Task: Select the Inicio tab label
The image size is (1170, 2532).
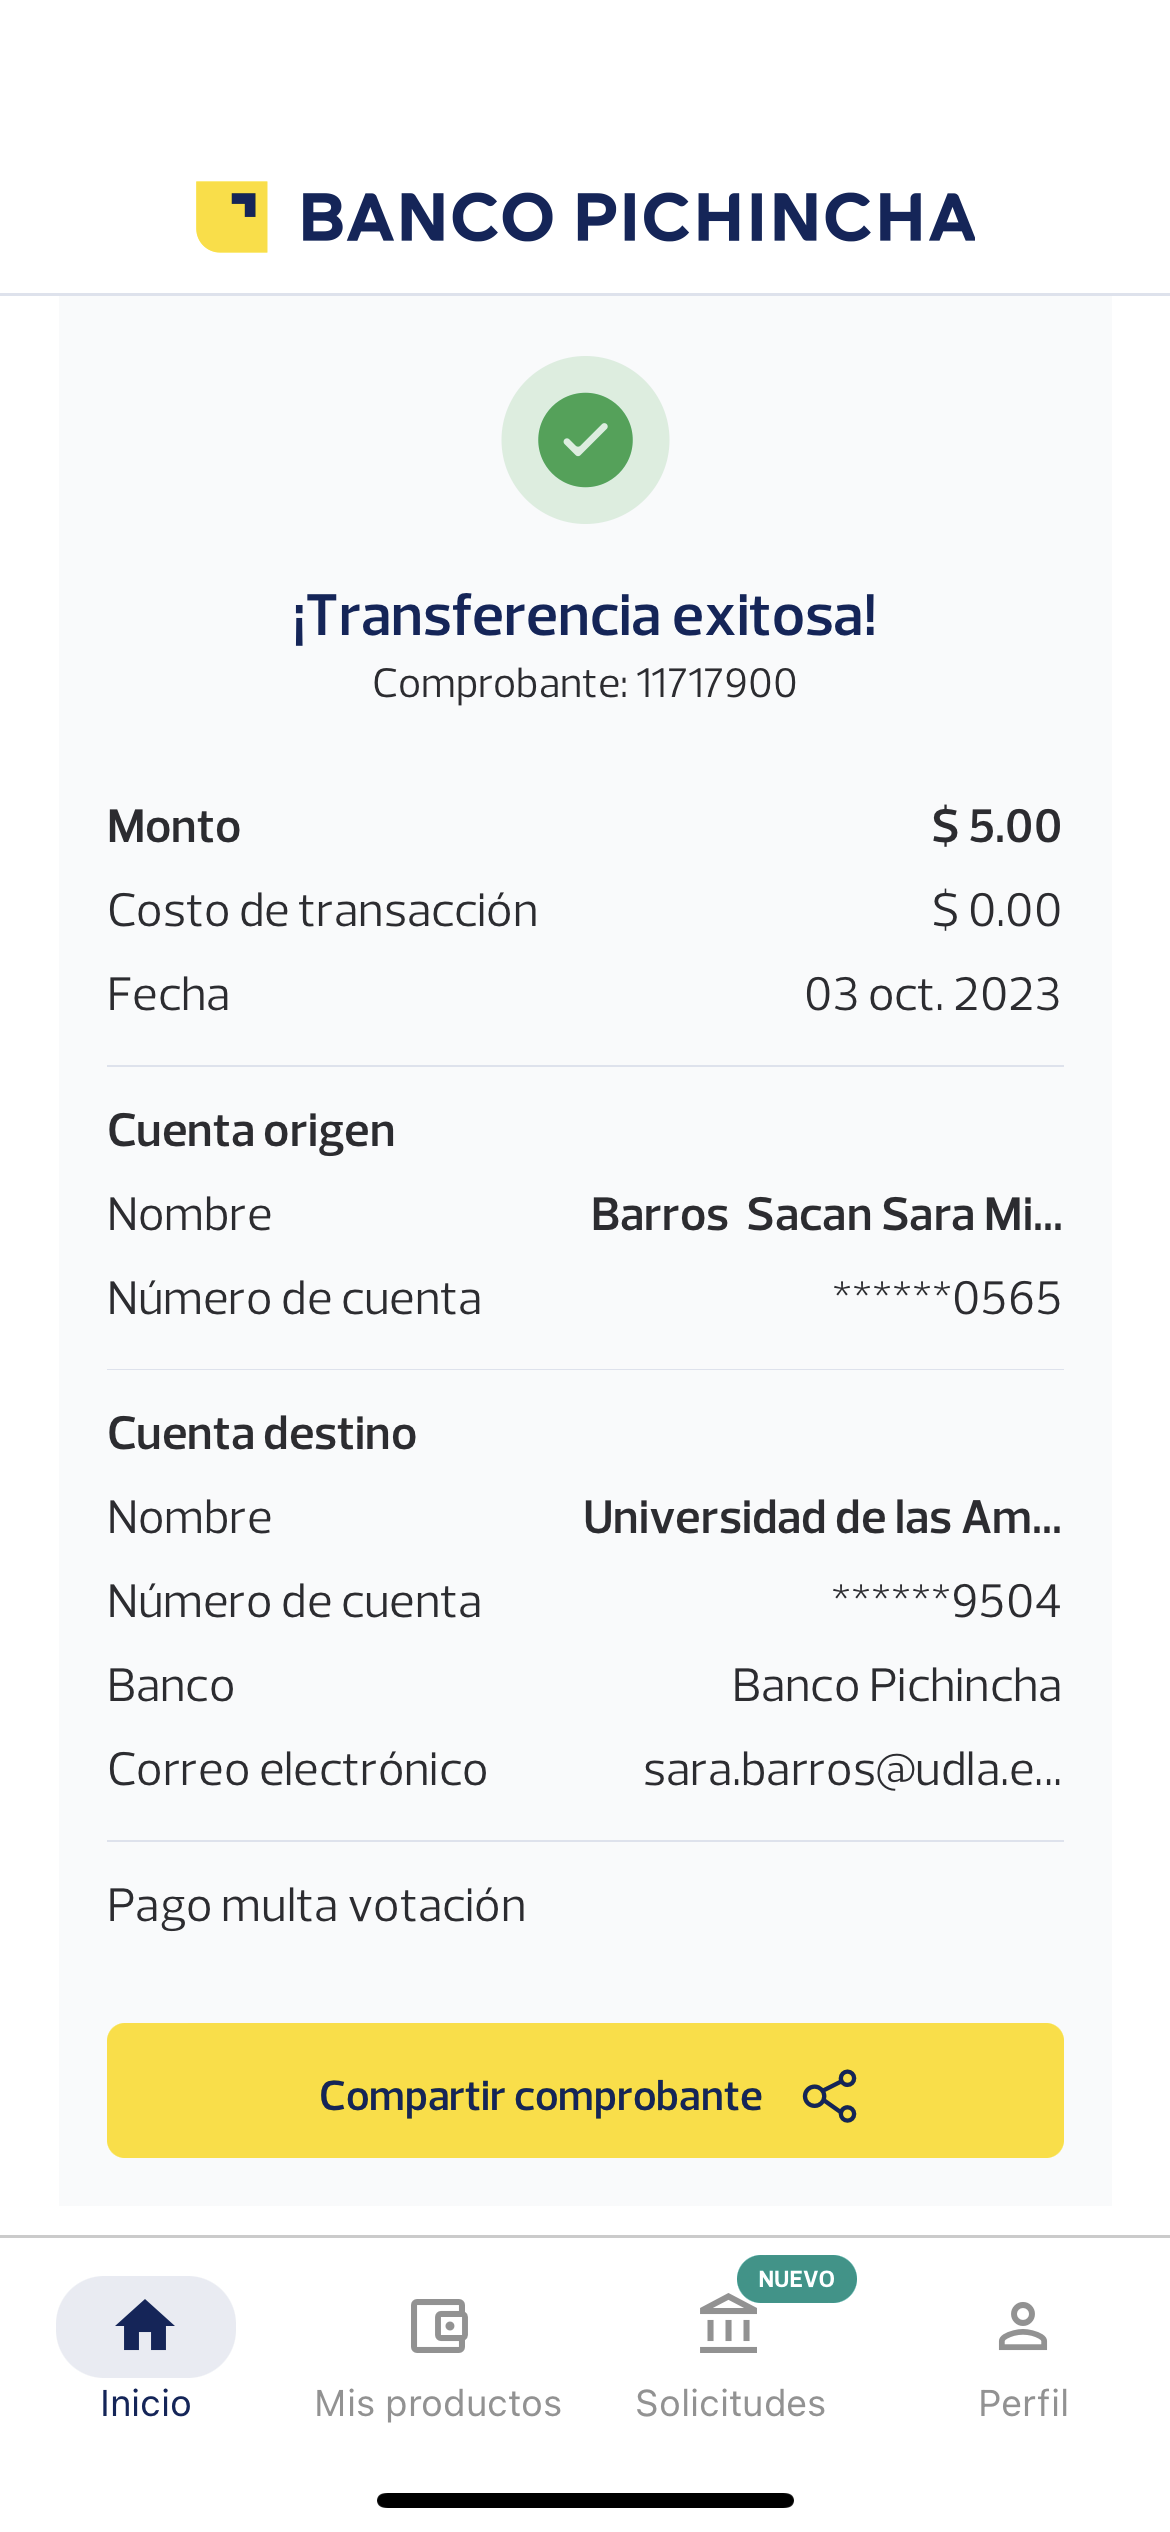Action: [146, 2403]
